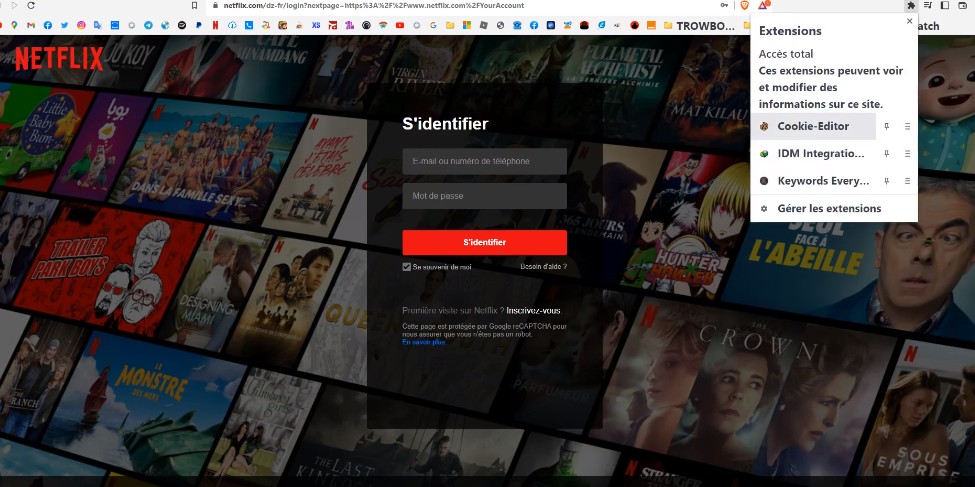Open more options for Keywords Everywhere
Viewport: 975px width, 487px height.
907,181
